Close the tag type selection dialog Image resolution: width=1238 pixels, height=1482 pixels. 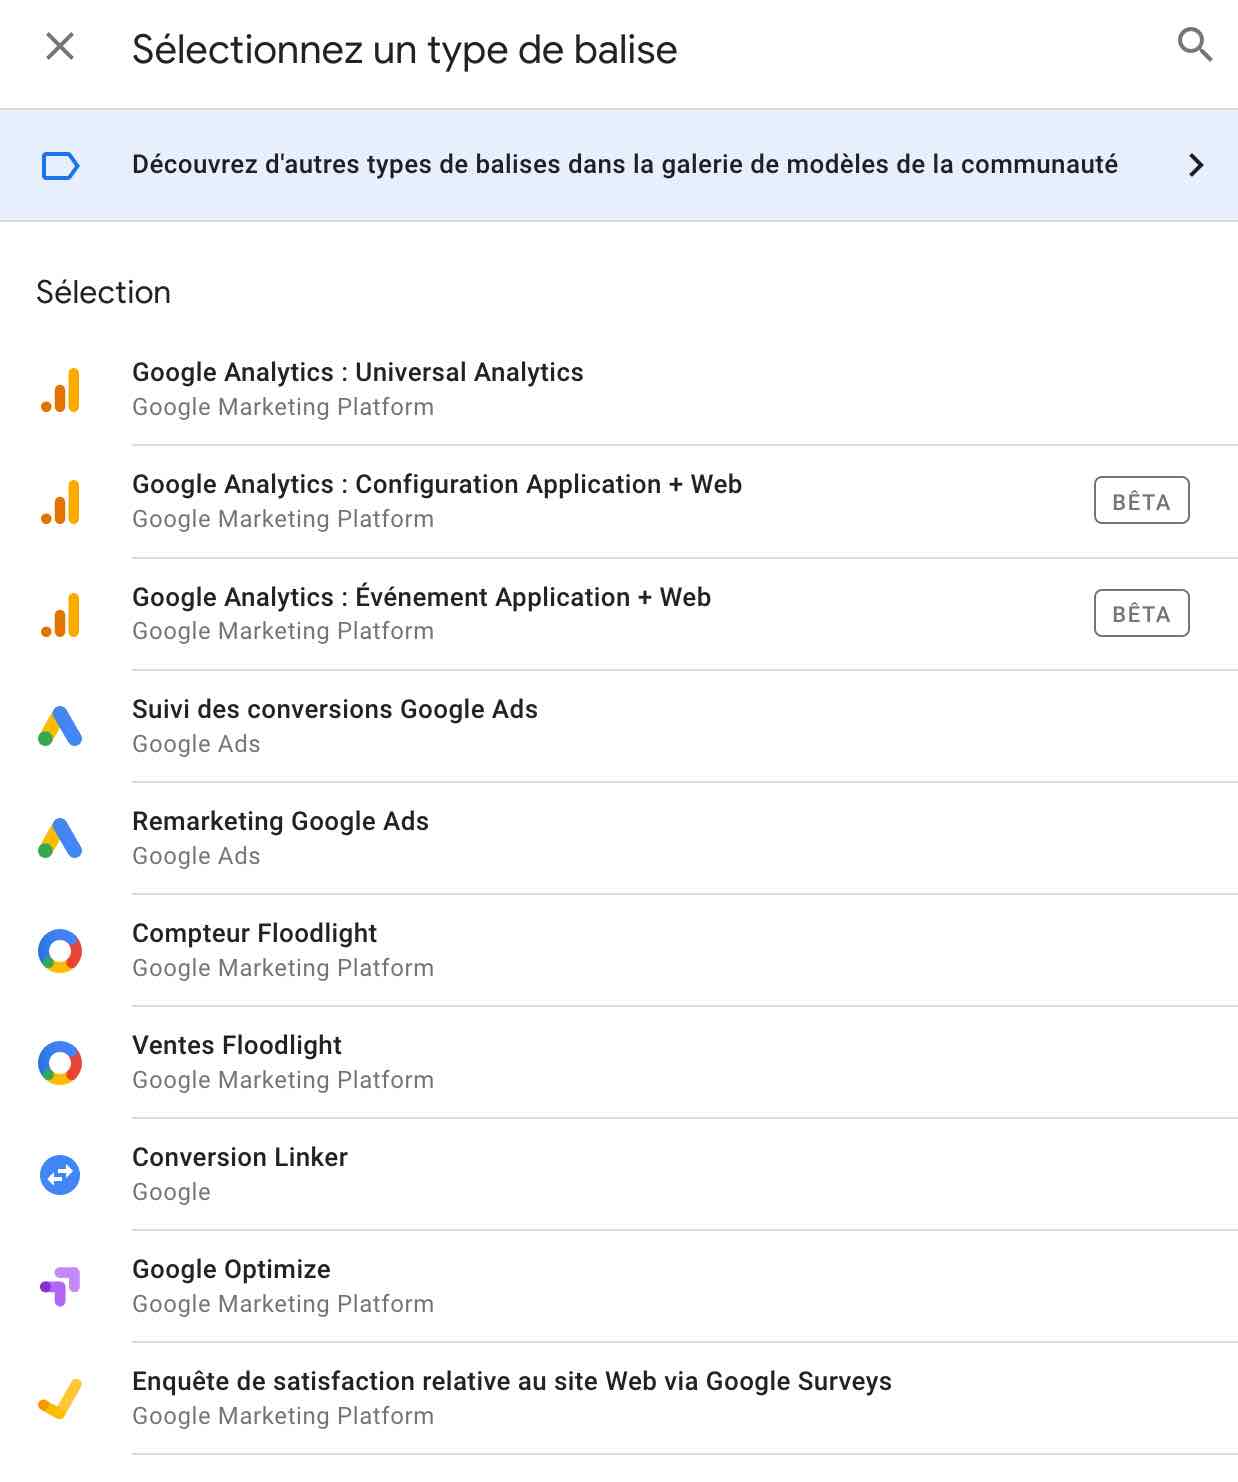[61, 45]
